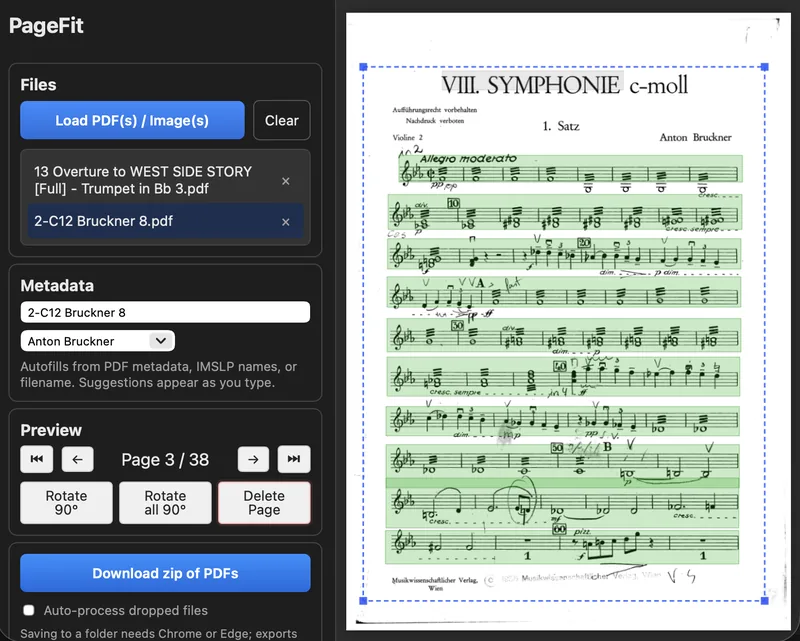This screenshot has width=800, height=641.
Task: Download zip of PDFs
Action: [x=165, y=573]
